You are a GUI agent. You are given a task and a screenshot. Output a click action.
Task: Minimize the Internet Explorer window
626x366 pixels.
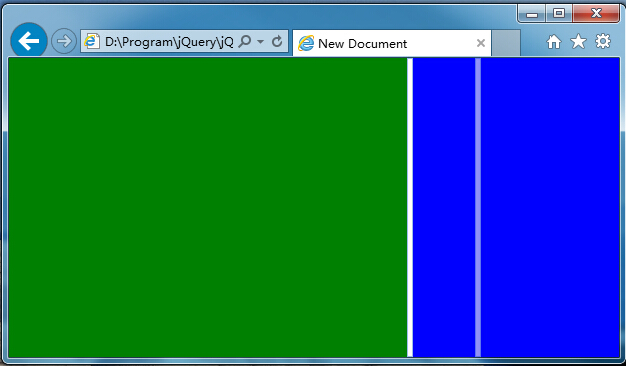pos(532,14)
